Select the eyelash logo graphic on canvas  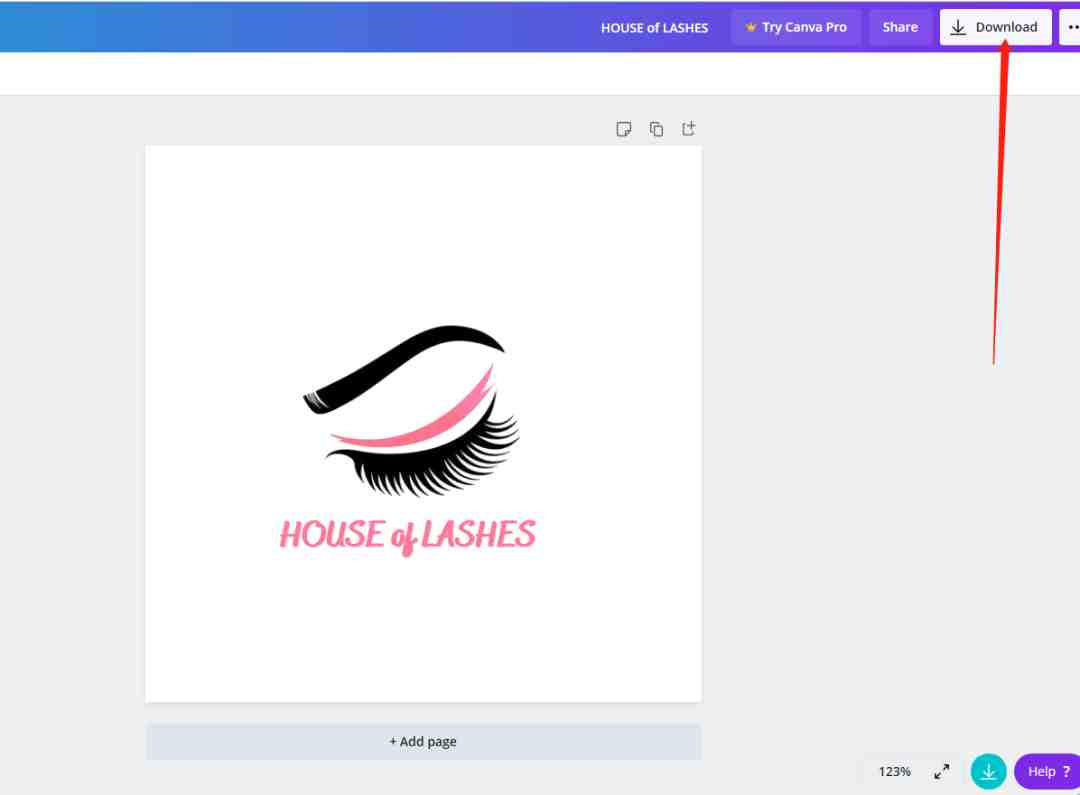[412, 411]
